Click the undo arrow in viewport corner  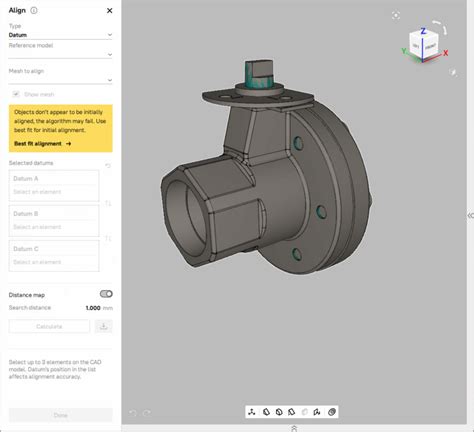133,413
